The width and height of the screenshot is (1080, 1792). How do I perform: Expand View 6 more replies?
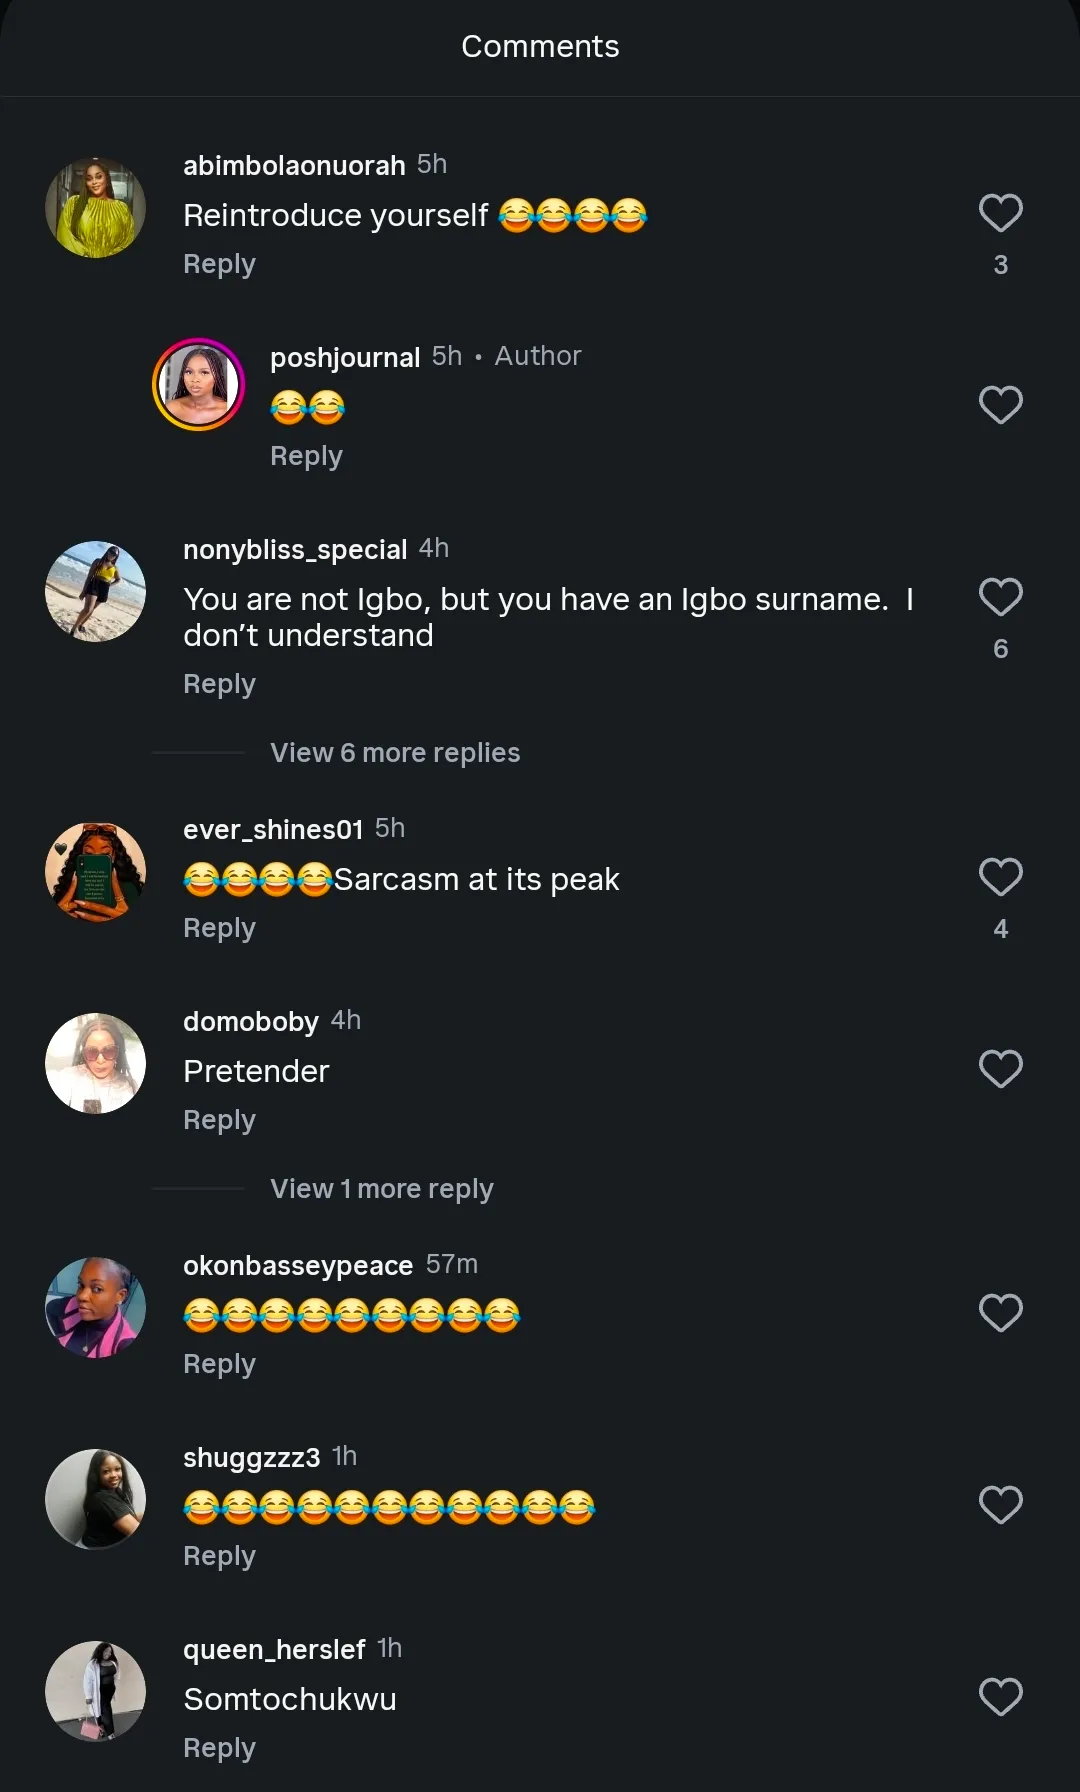[395, 753]
